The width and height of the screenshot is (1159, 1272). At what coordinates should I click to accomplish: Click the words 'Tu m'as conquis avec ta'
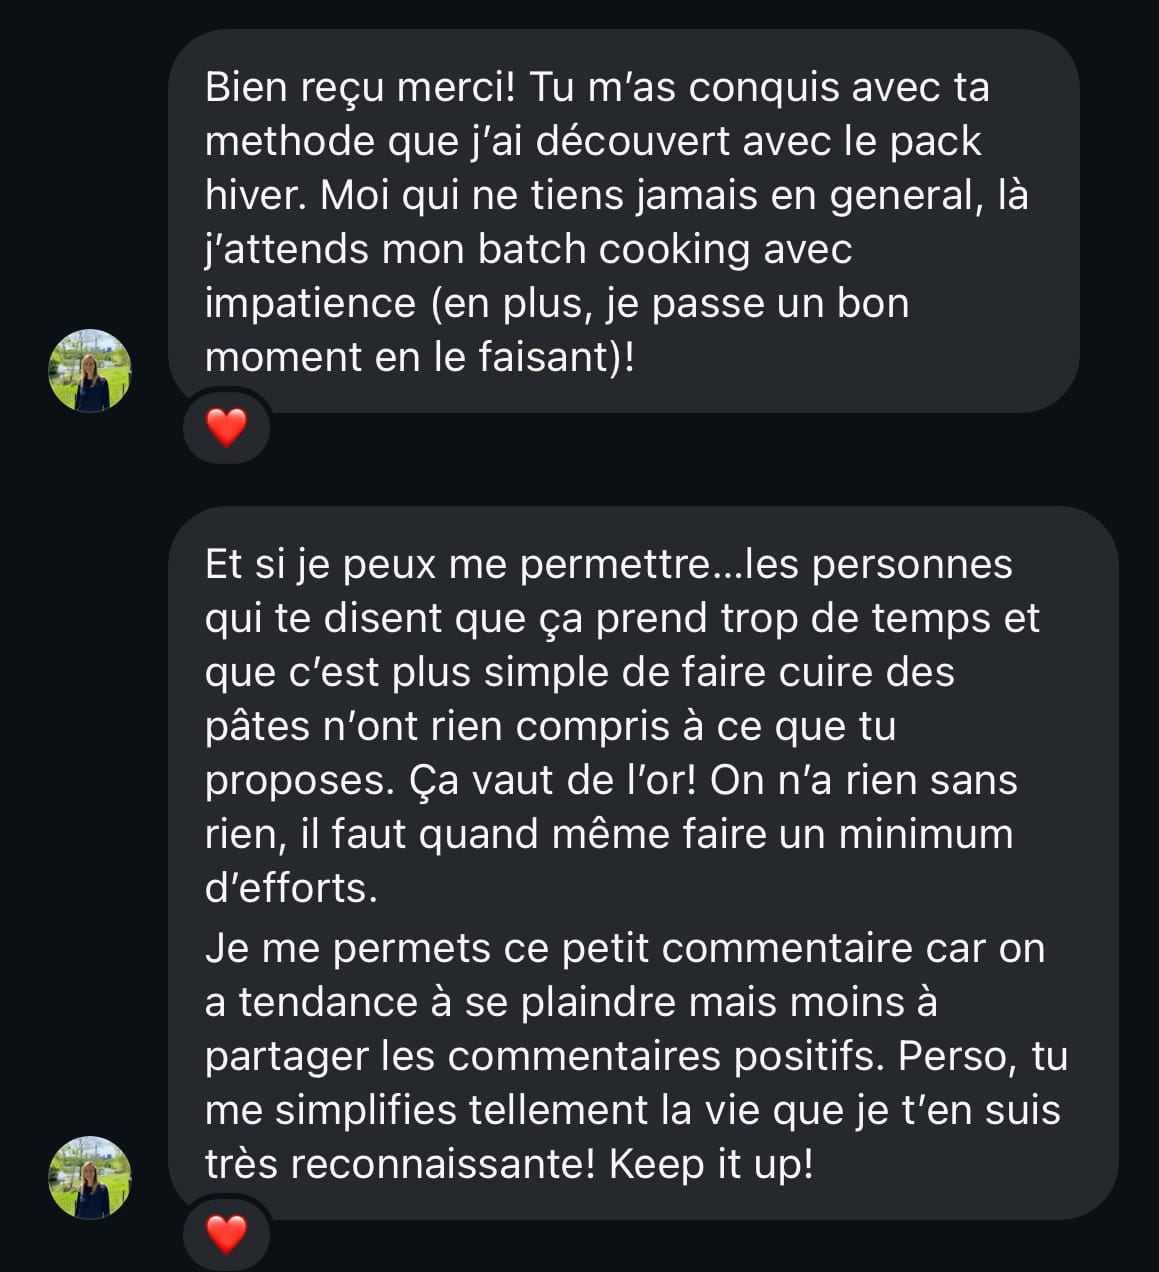[x=759, y=88]
